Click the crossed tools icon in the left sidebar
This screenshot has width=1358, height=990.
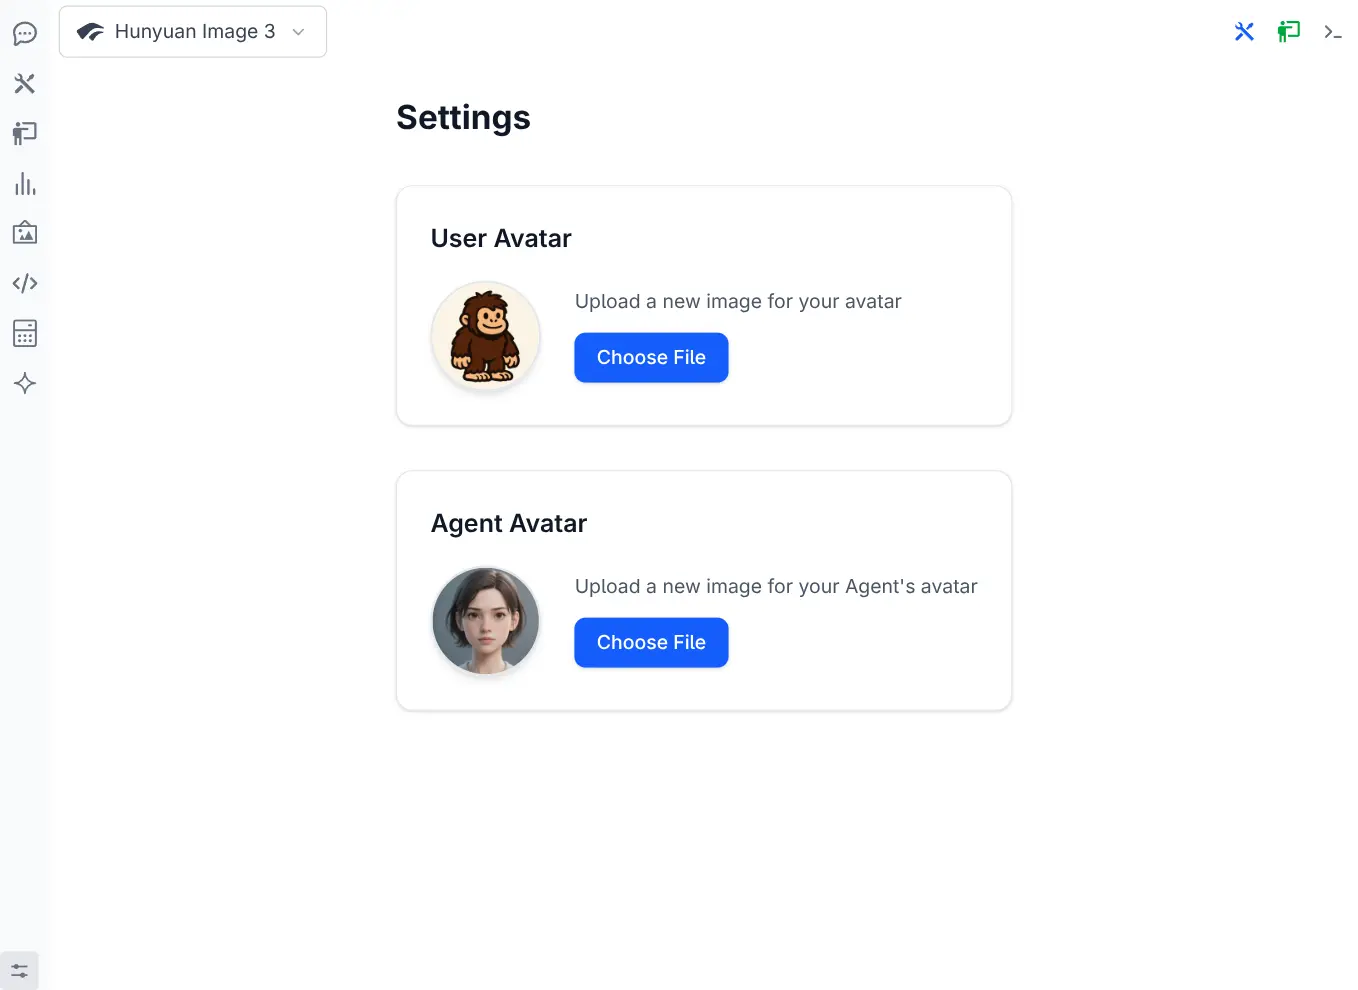tap(25, 84)
